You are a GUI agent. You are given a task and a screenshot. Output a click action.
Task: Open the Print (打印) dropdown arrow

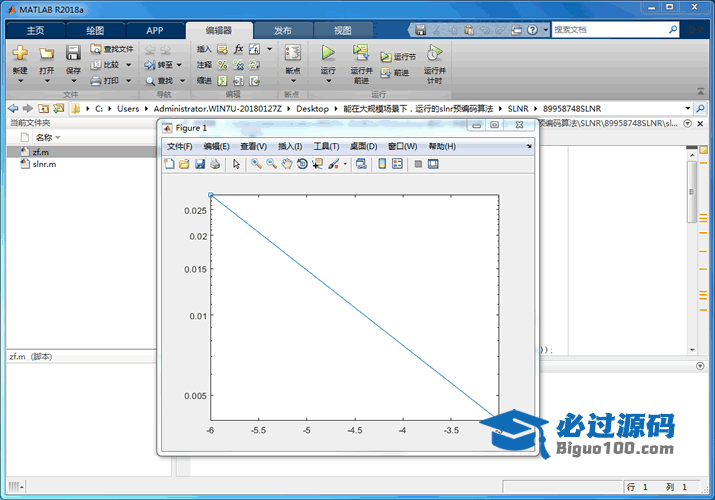[129, 81]
